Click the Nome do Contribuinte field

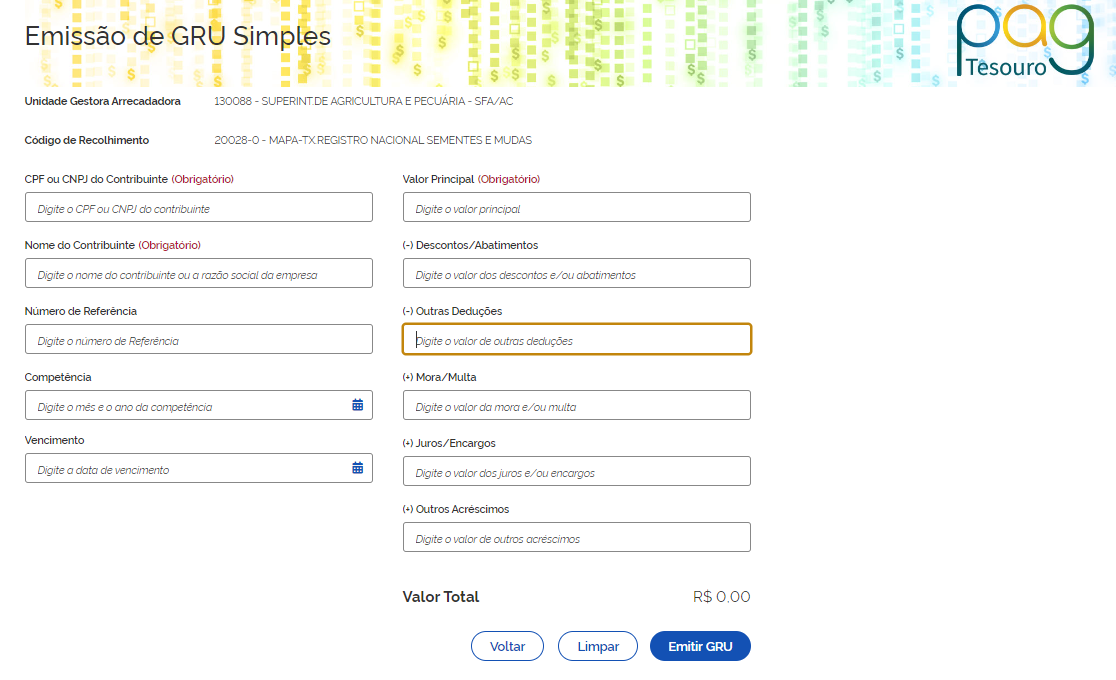click(x=198, y=274)
